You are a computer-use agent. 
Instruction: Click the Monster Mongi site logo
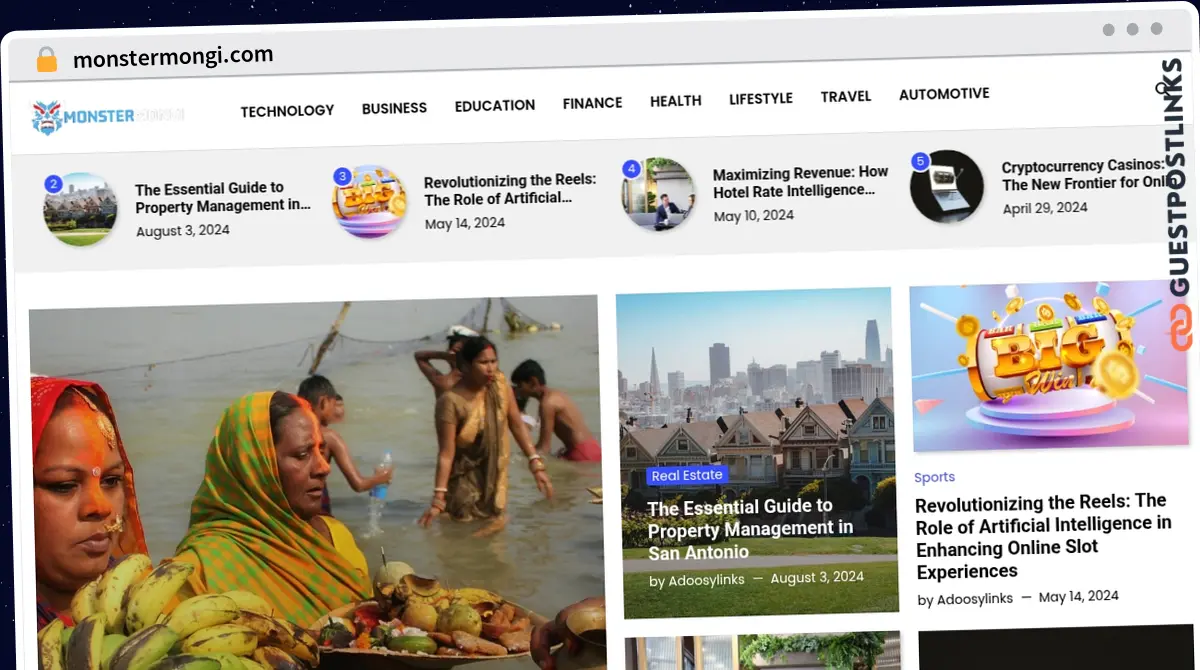point(108,116)
